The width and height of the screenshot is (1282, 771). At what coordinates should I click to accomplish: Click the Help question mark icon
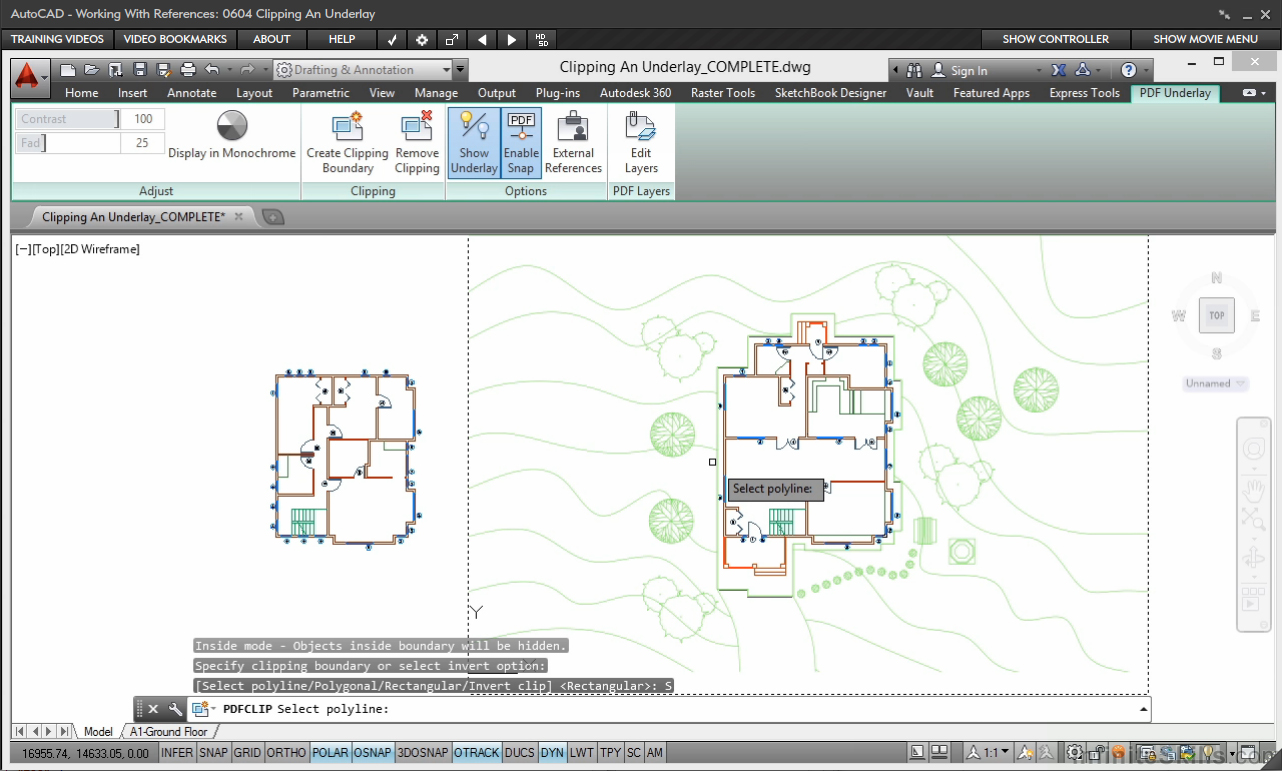1129,70
